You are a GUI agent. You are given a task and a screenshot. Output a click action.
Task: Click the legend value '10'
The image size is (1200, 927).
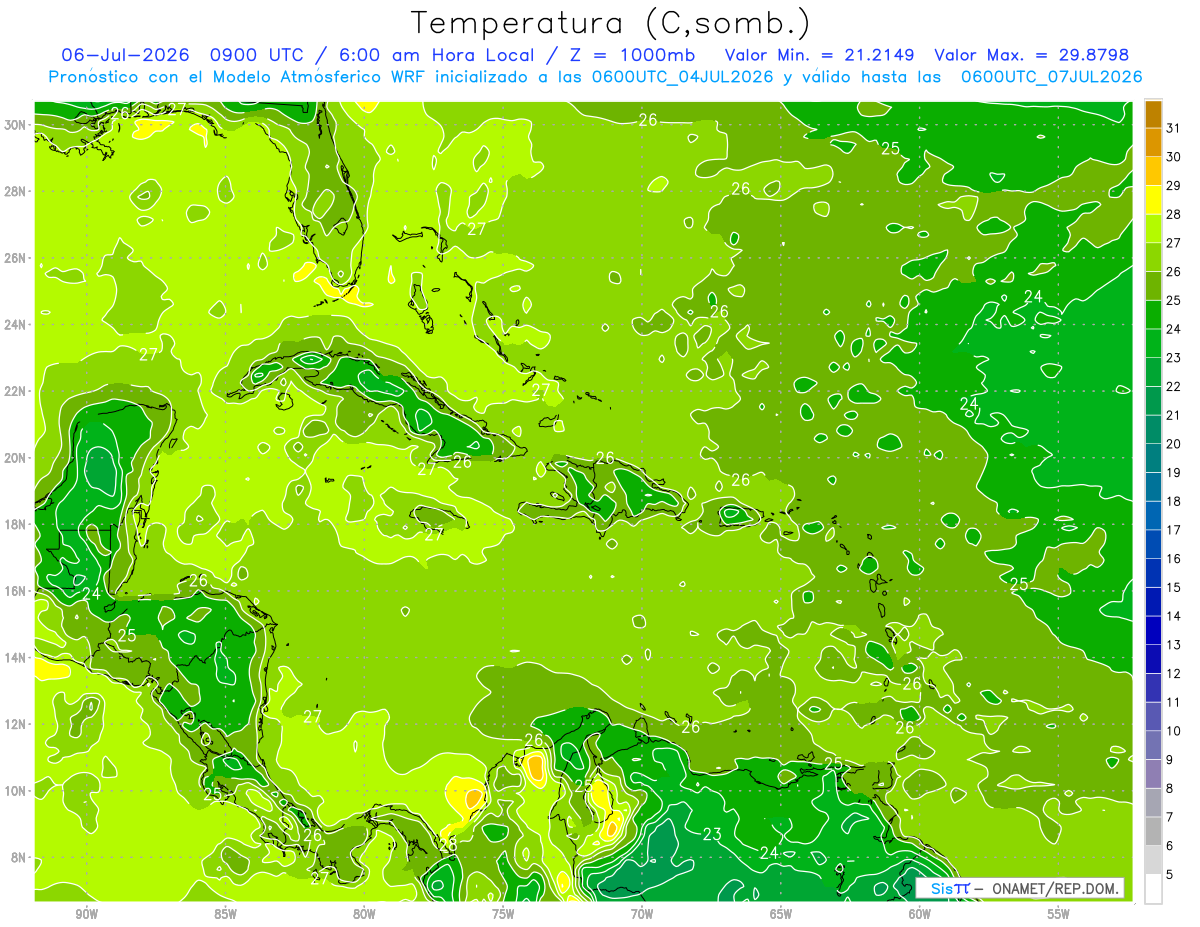coord(1174,731)
